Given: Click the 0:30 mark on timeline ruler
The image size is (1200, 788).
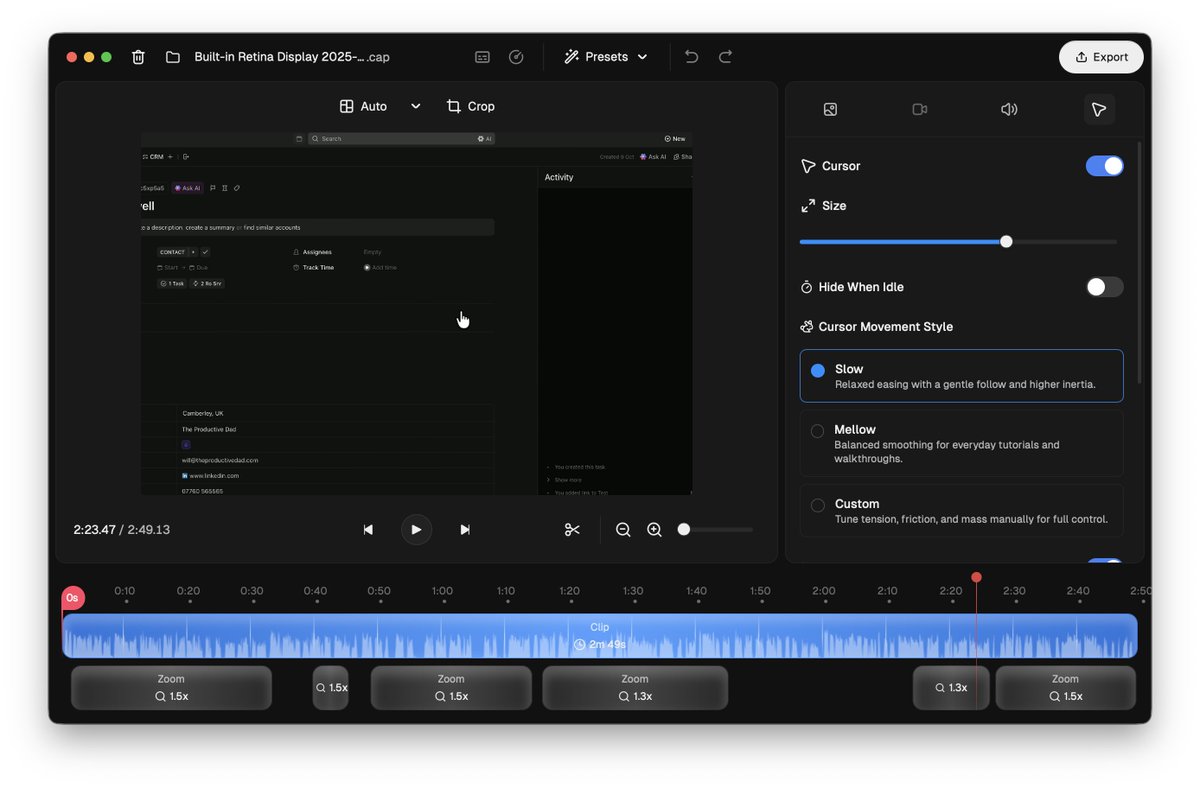Looking at the screenshot, I should pos(252,591).
